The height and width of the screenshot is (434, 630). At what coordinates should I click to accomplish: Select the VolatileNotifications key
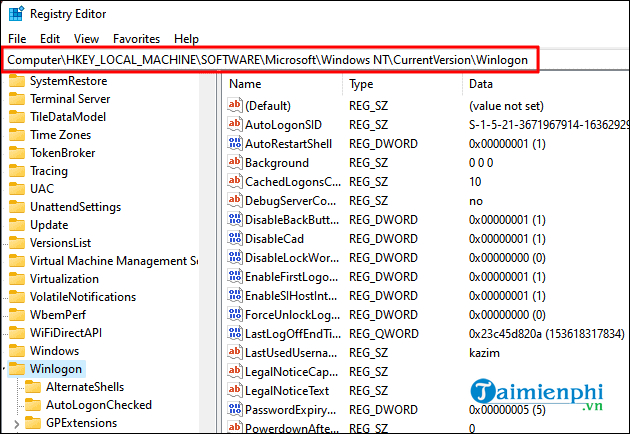[x=83, y=297]
